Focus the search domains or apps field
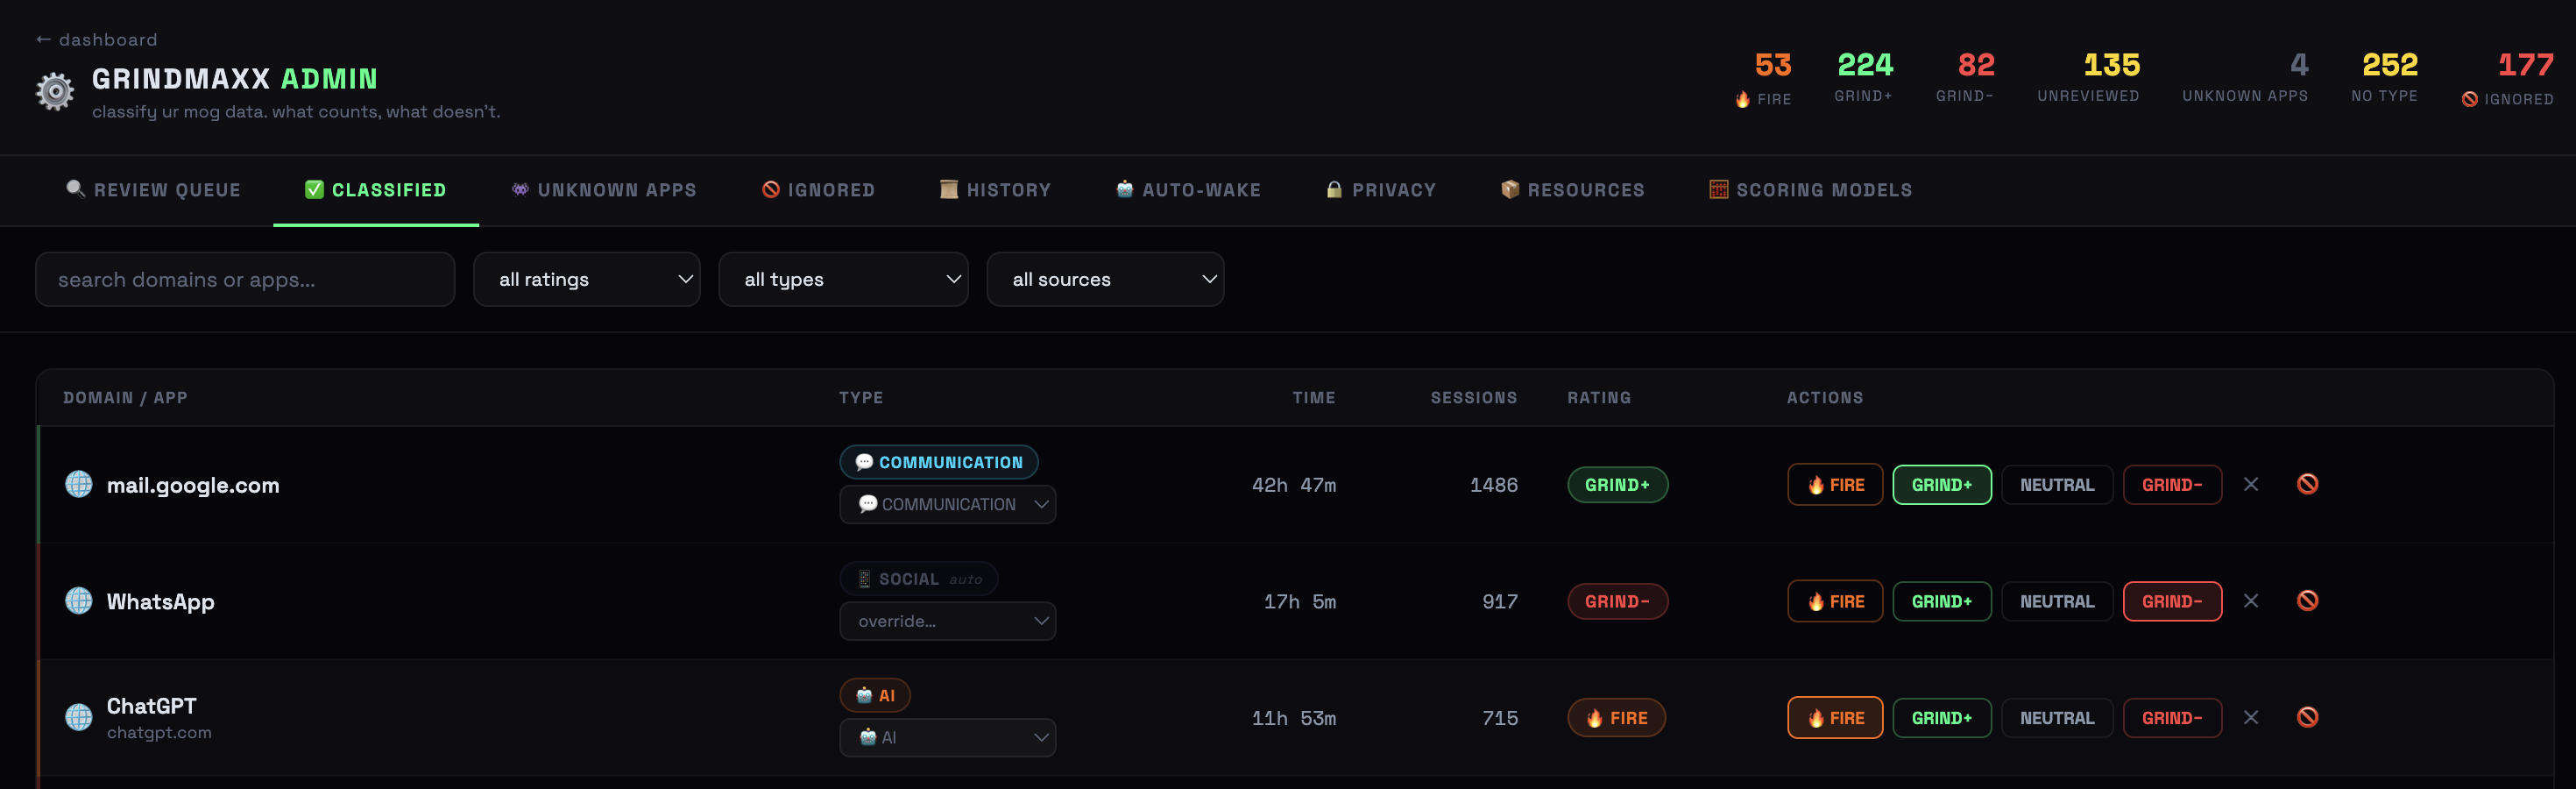 point(245,279)
